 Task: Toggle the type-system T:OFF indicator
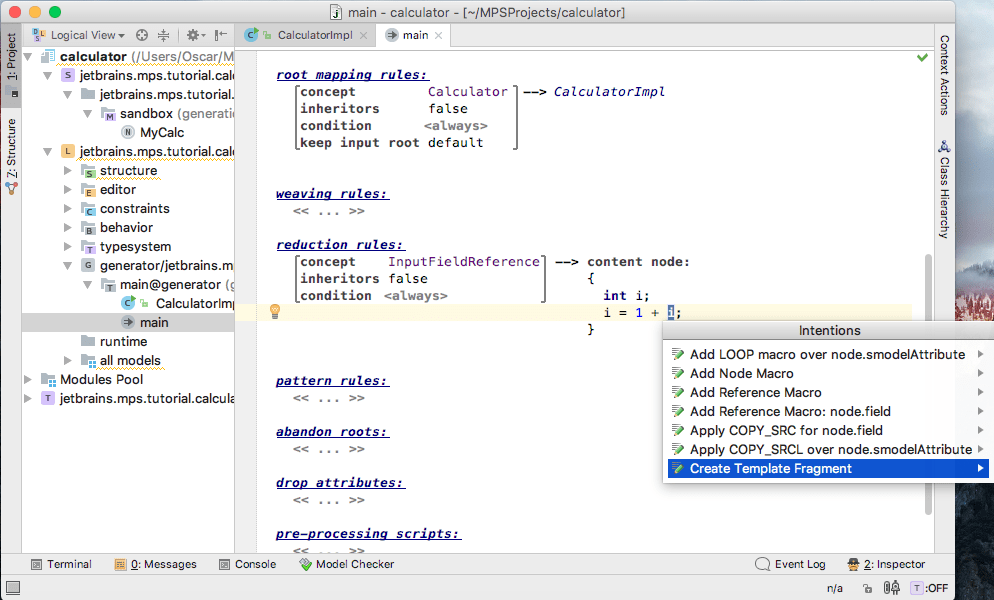(x=929, y=588)
